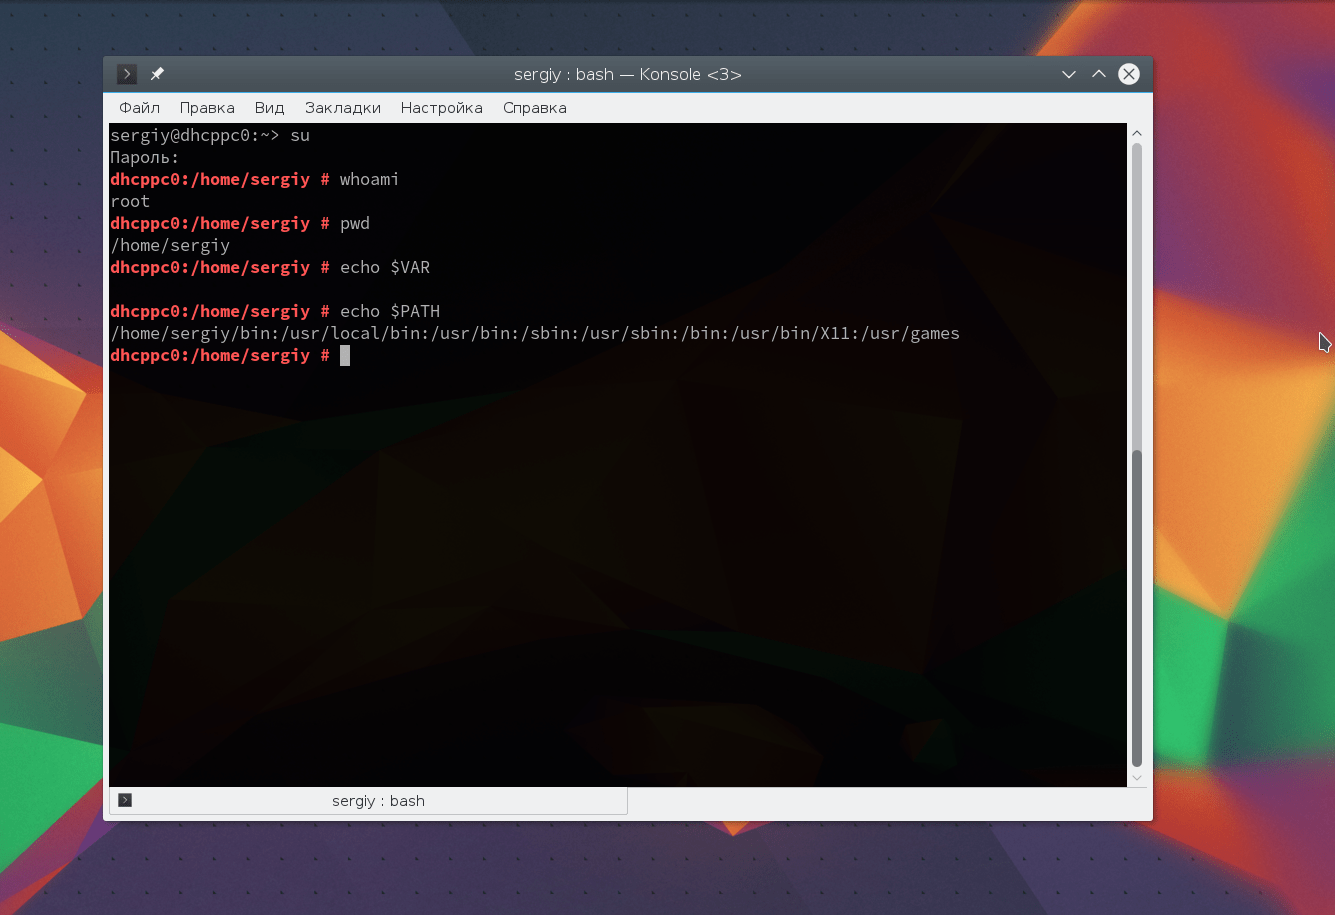The height and width of the screenshot is (915, 1335).
Task: Click the down chevron in the title bar
Action: pyautogui.click(x=1068, y=74)
